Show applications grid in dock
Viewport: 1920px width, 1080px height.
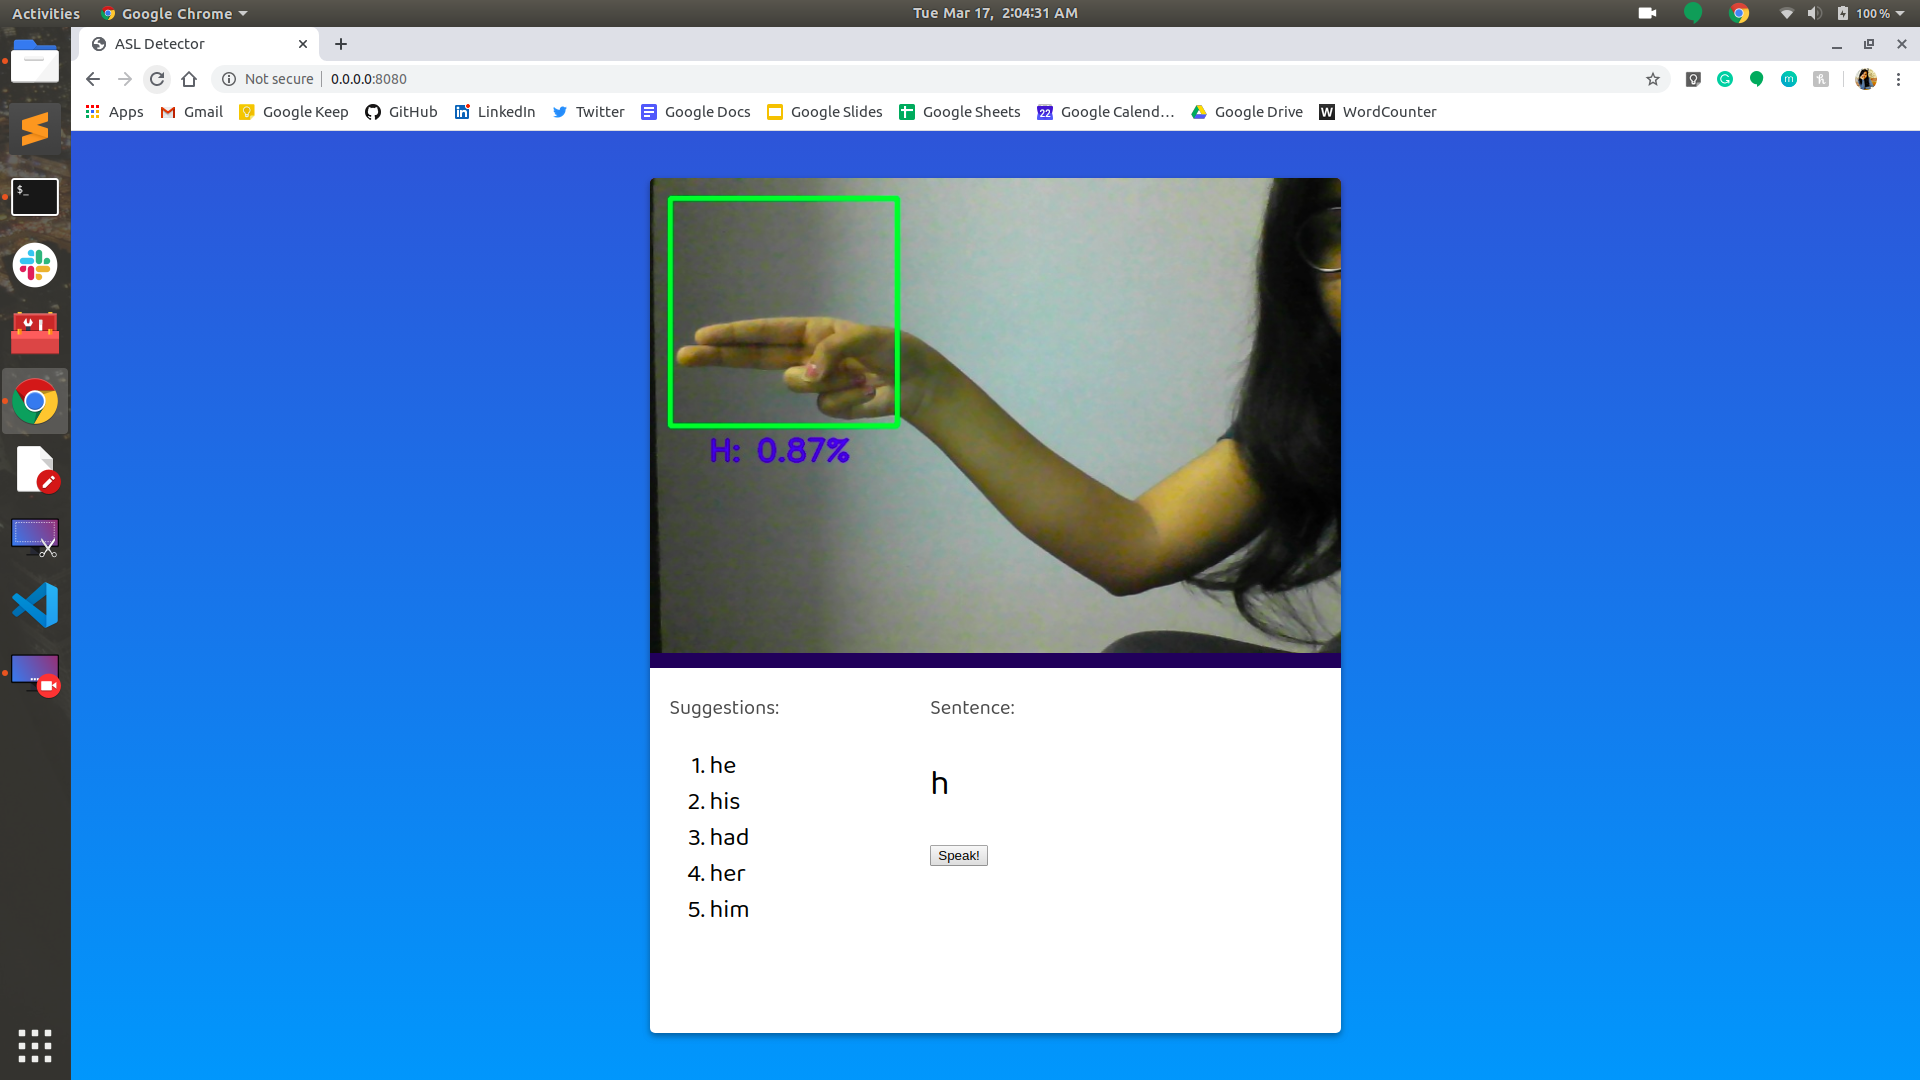(35, 1045)
